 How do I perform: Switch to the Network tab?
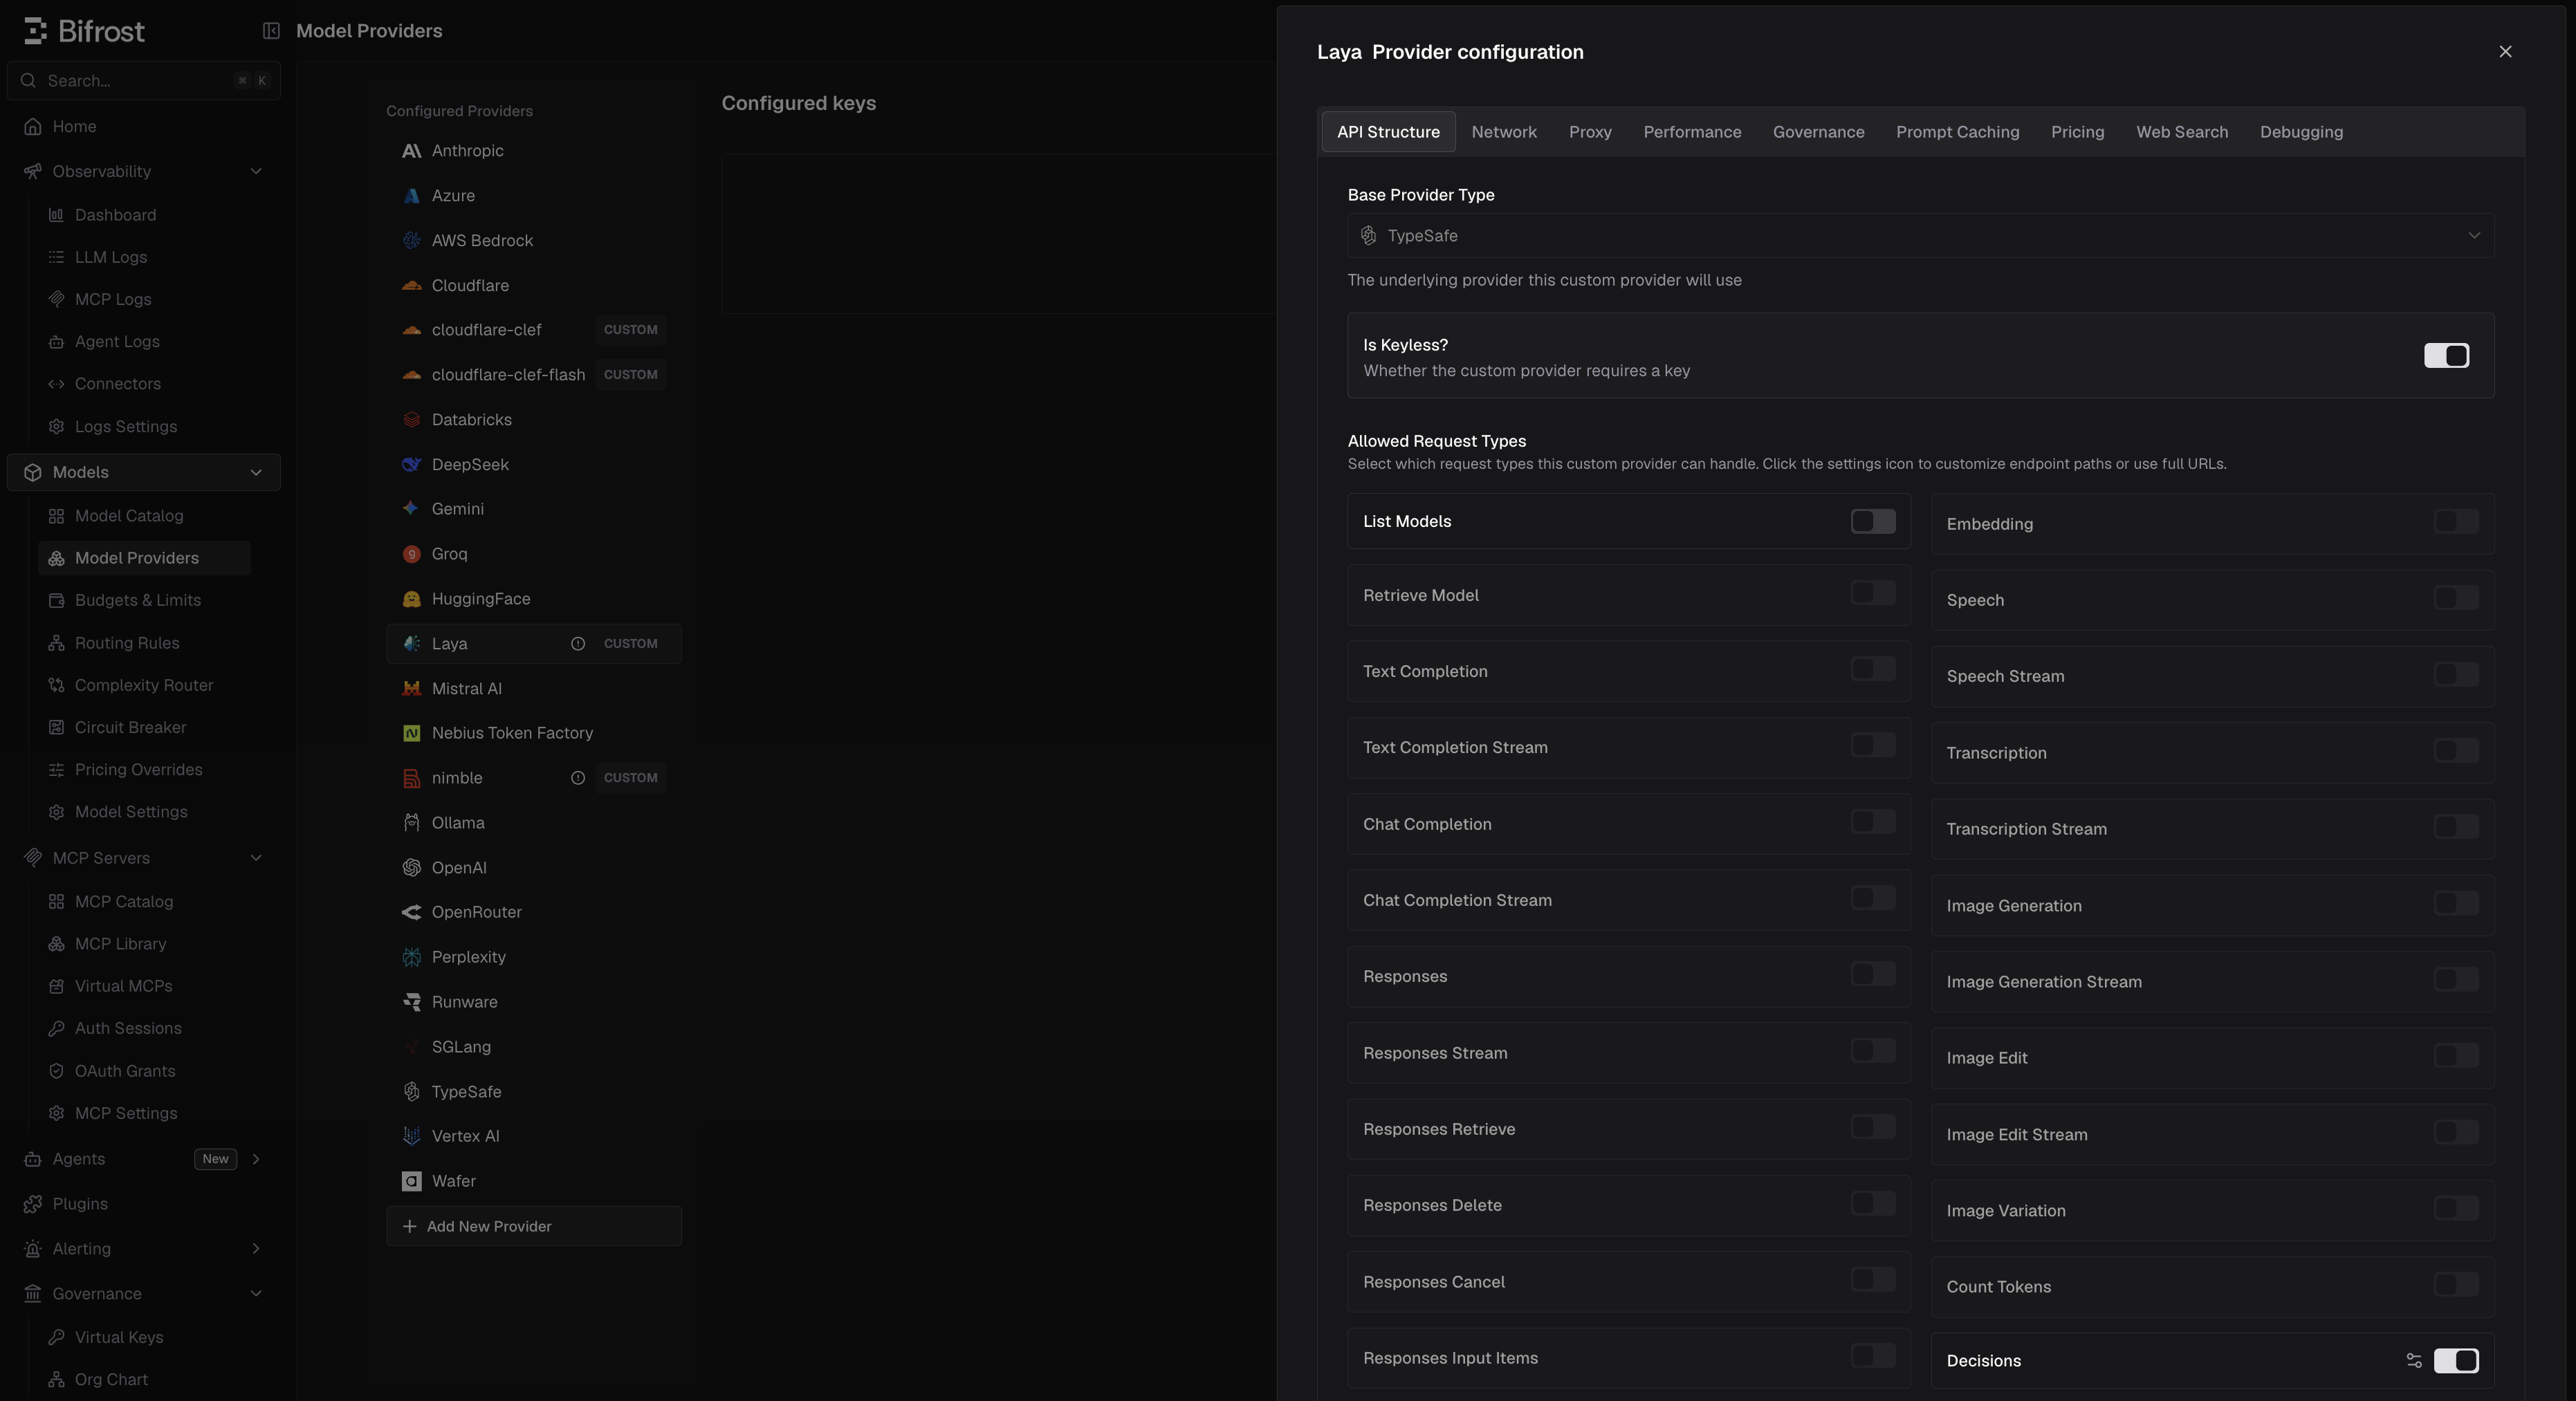1504,132
